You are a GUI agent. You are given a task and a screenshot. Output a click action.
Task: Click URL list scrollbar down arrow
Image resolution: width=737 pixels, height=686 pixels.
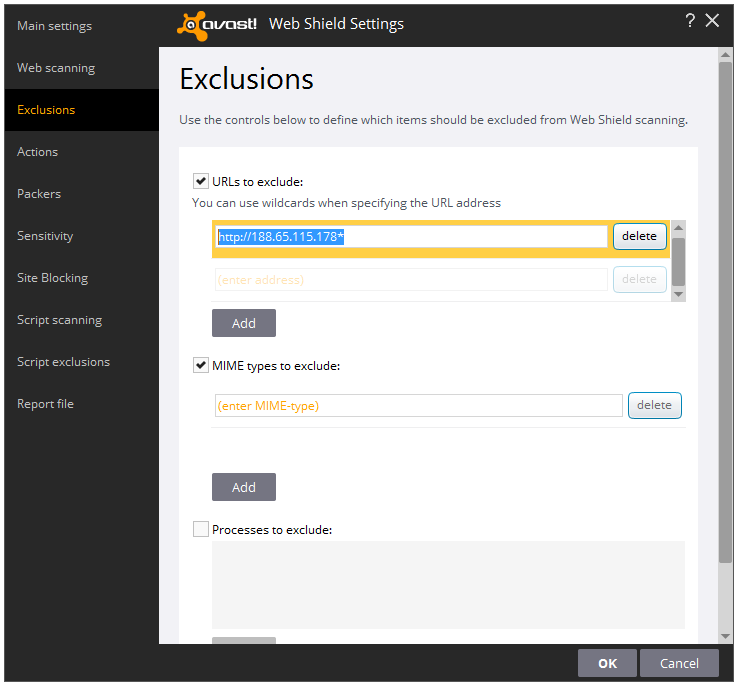click(x=678, y=294)
